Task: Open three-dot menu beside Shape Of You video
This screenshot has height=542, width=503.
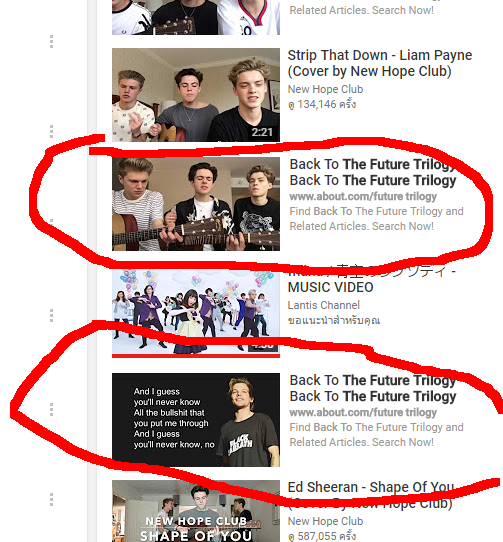Action: click(x=51, y=499)
